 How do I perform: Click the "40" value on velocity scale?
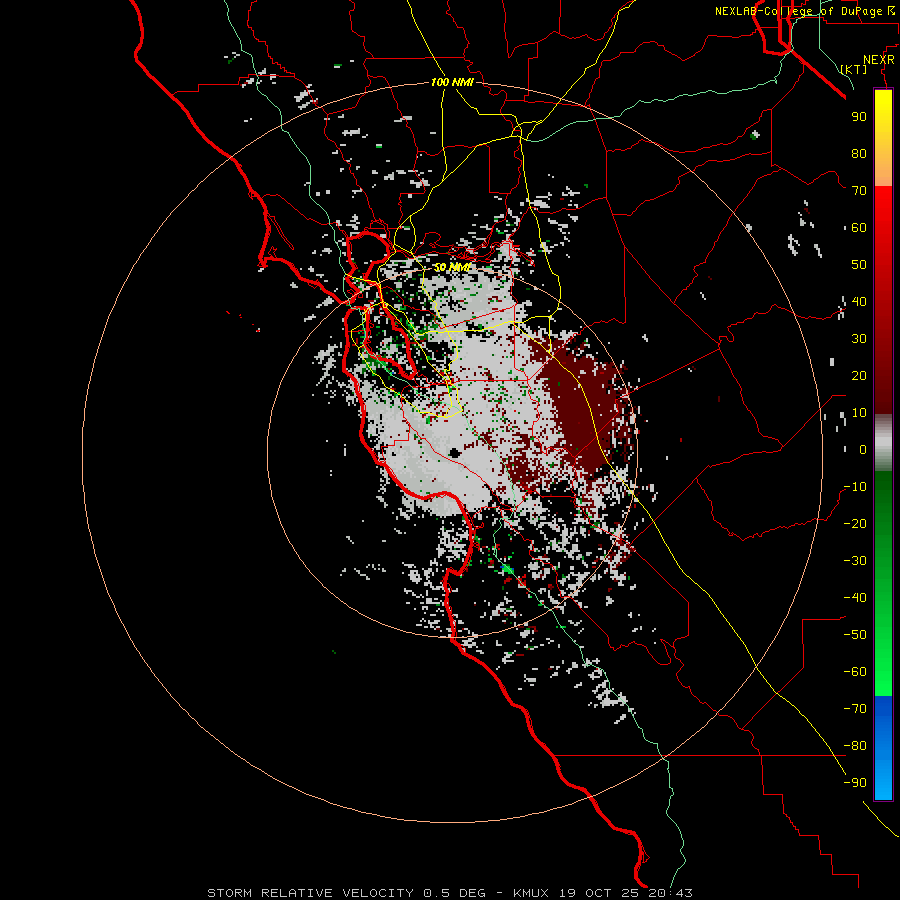pyautogui.click(x=859, y=301)
